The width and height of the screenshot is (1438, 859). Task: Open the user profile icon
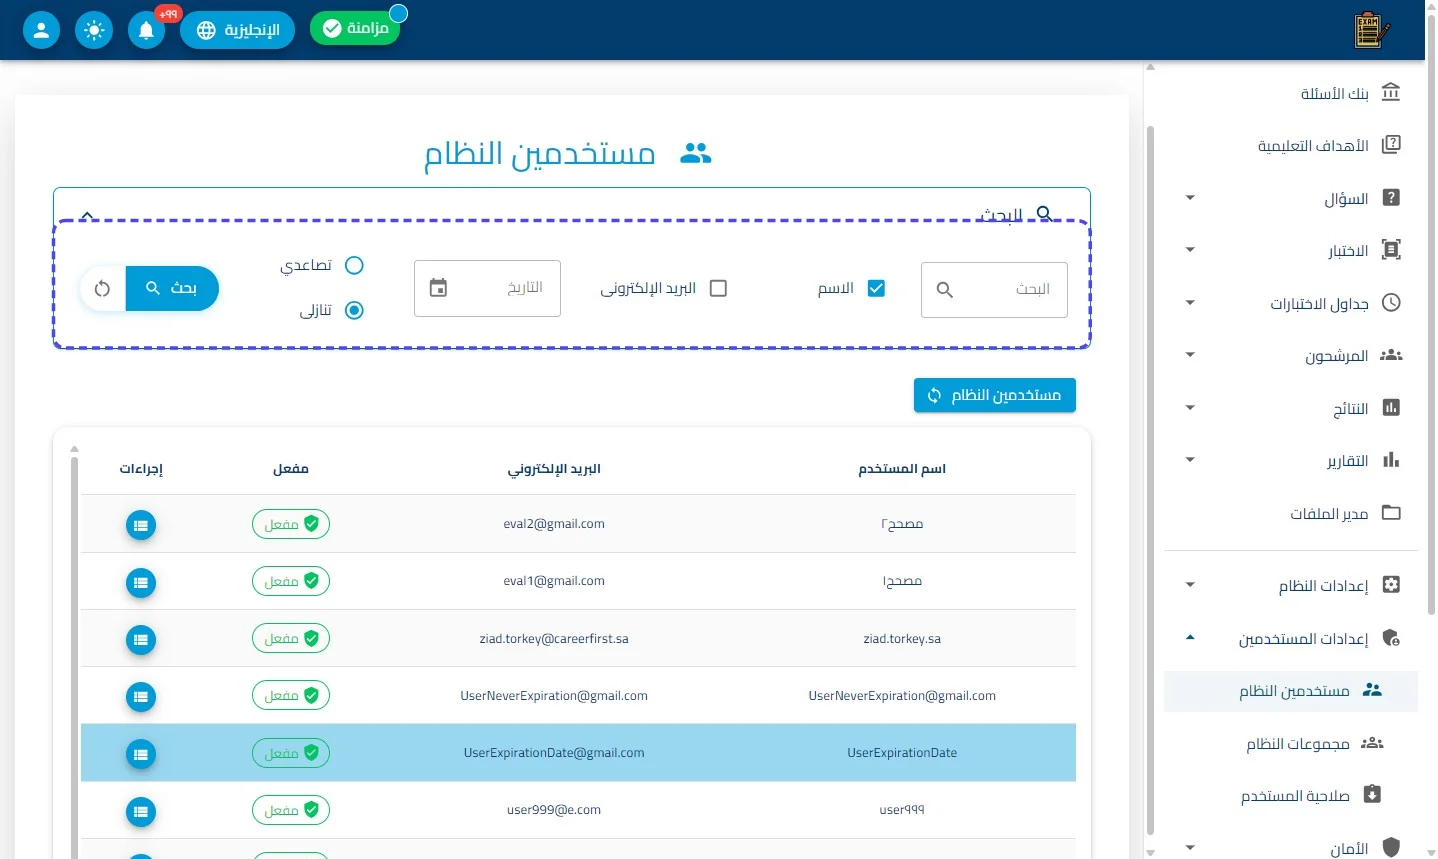point(41,30)
